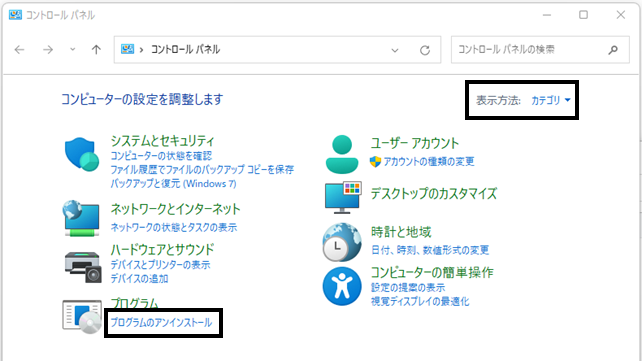Open the Hardware and Sound printer icon
642x361 pixels.
83,266
